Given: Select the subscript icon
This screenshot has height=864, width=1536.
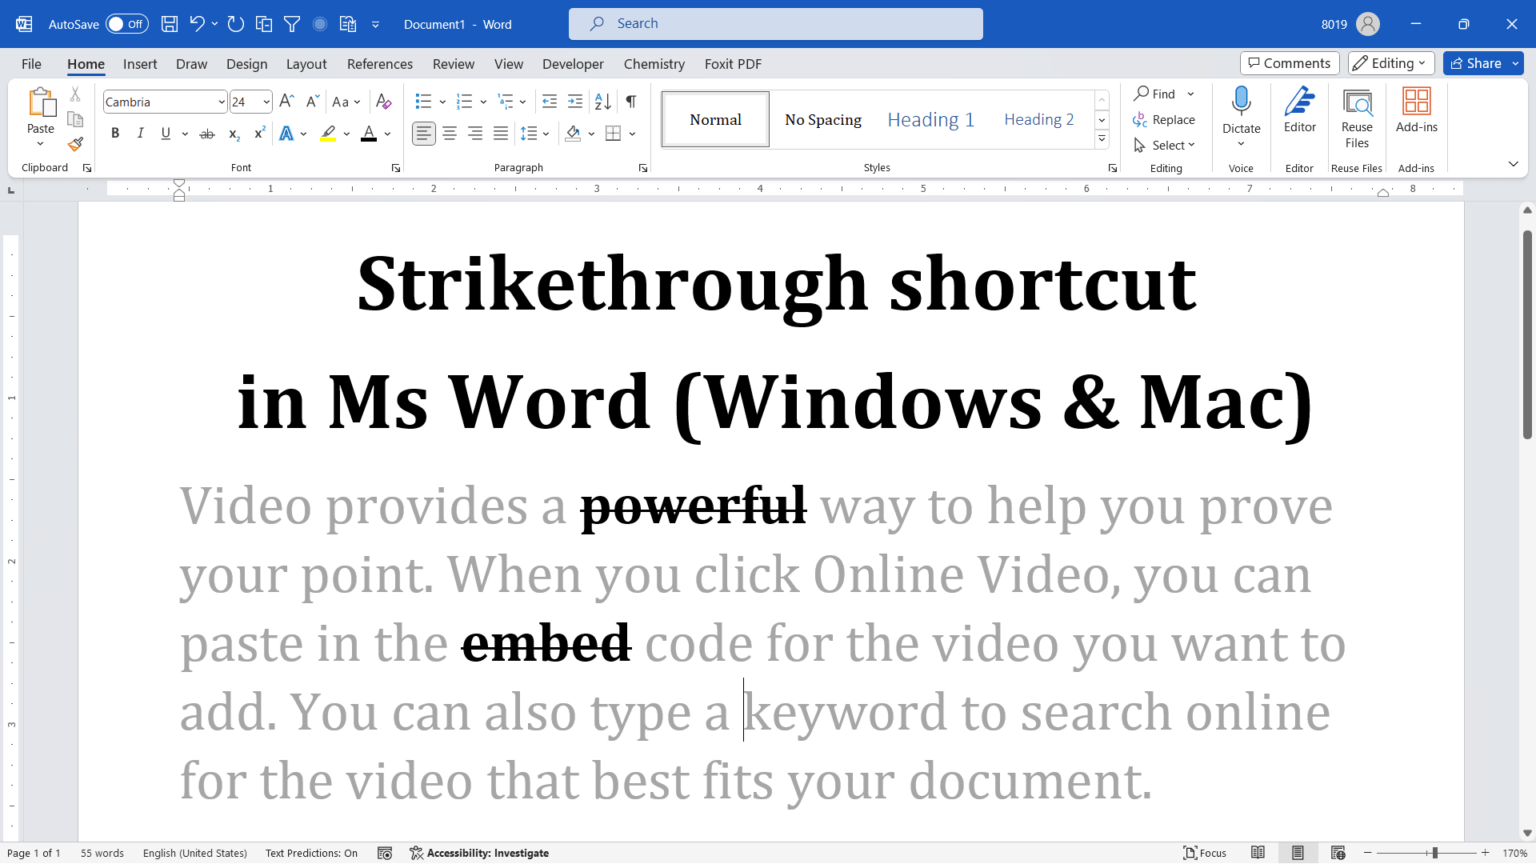Looking at the screenshot, I should [x=233, y=133].
